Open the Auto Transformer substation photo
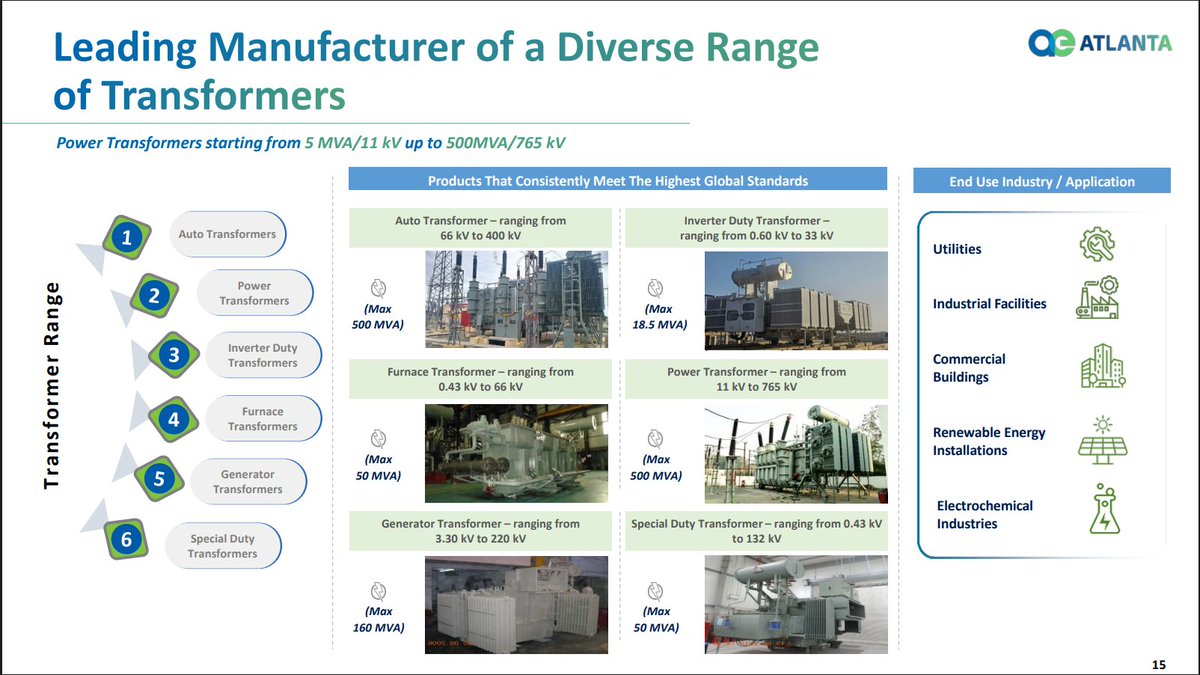The width and height of the screenshot is (1200, 675). point(516,299)
